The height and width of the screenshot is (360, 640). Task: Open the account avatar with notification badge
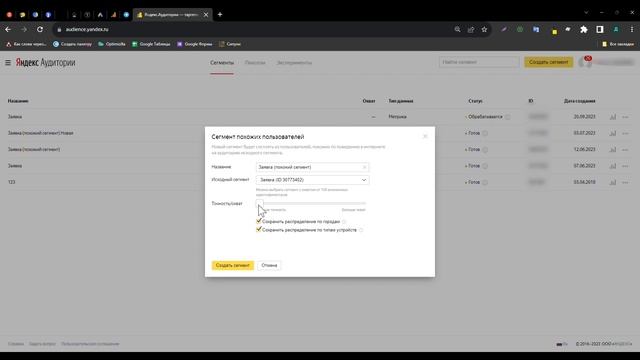[585, 62]
